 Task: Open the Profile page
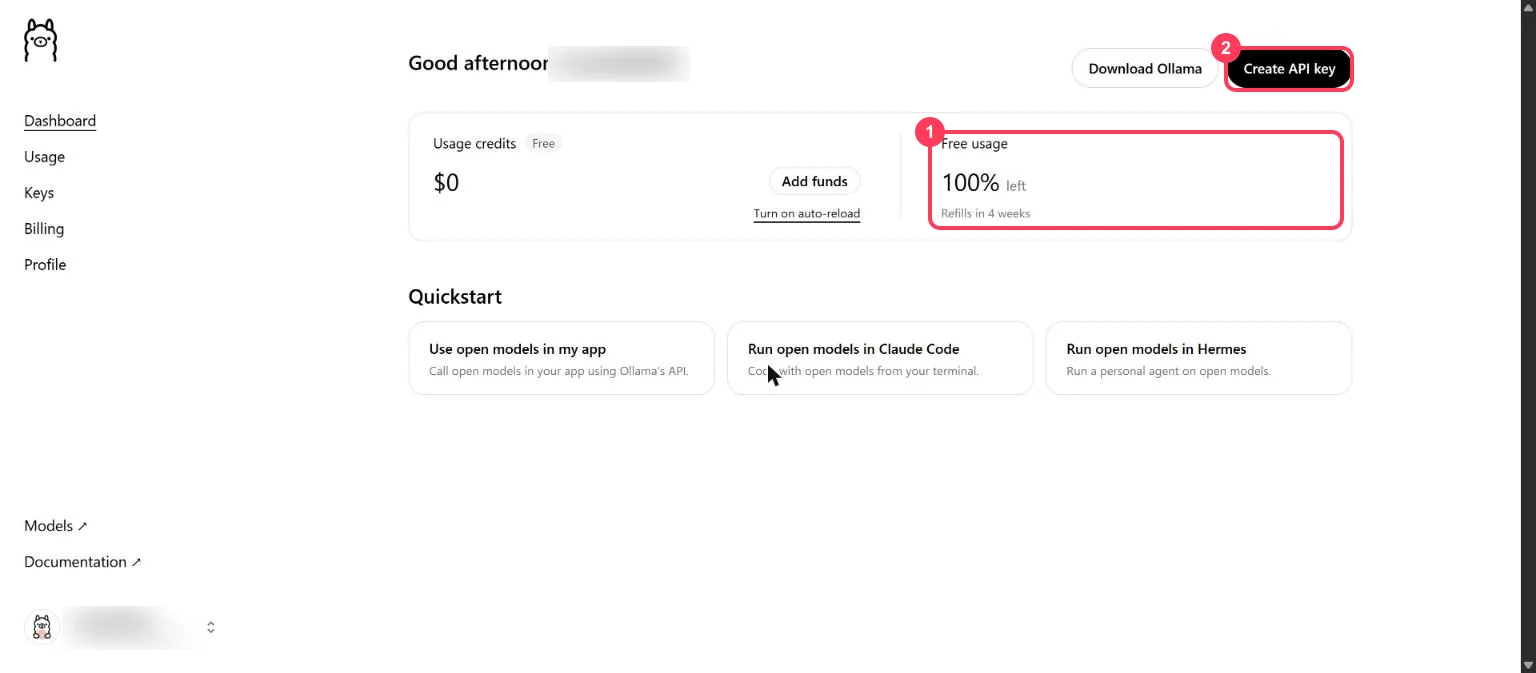pos(45,265)
